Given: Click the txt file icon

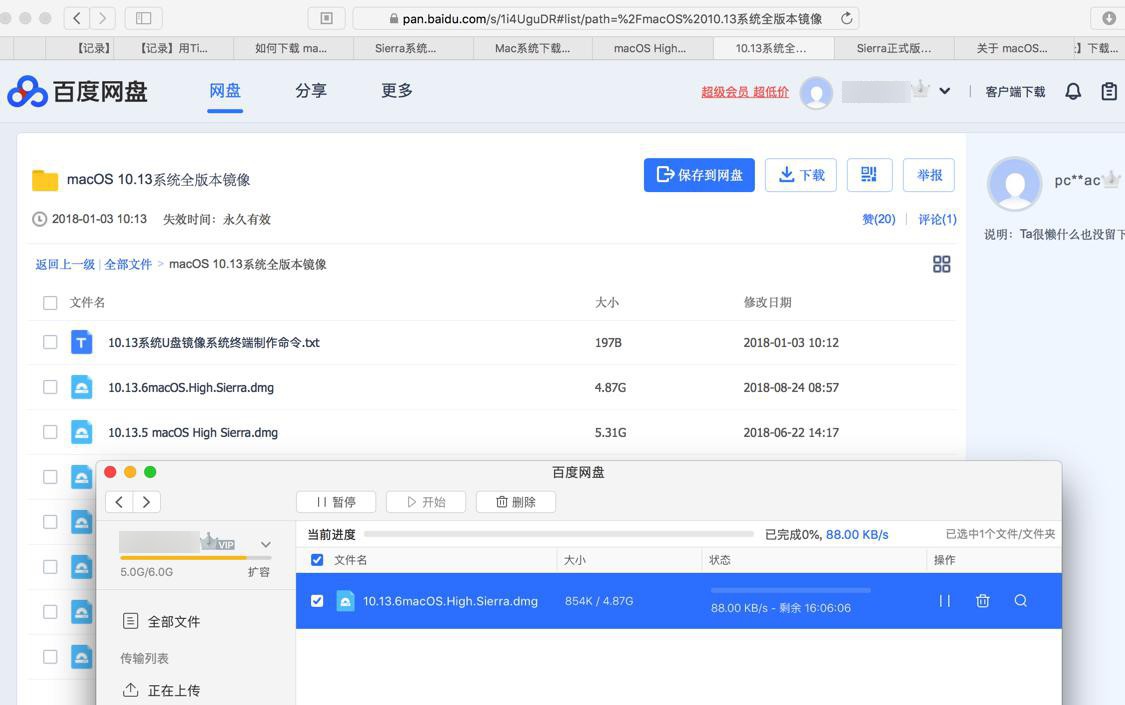Looking at the screenshot, I should 81,342.
